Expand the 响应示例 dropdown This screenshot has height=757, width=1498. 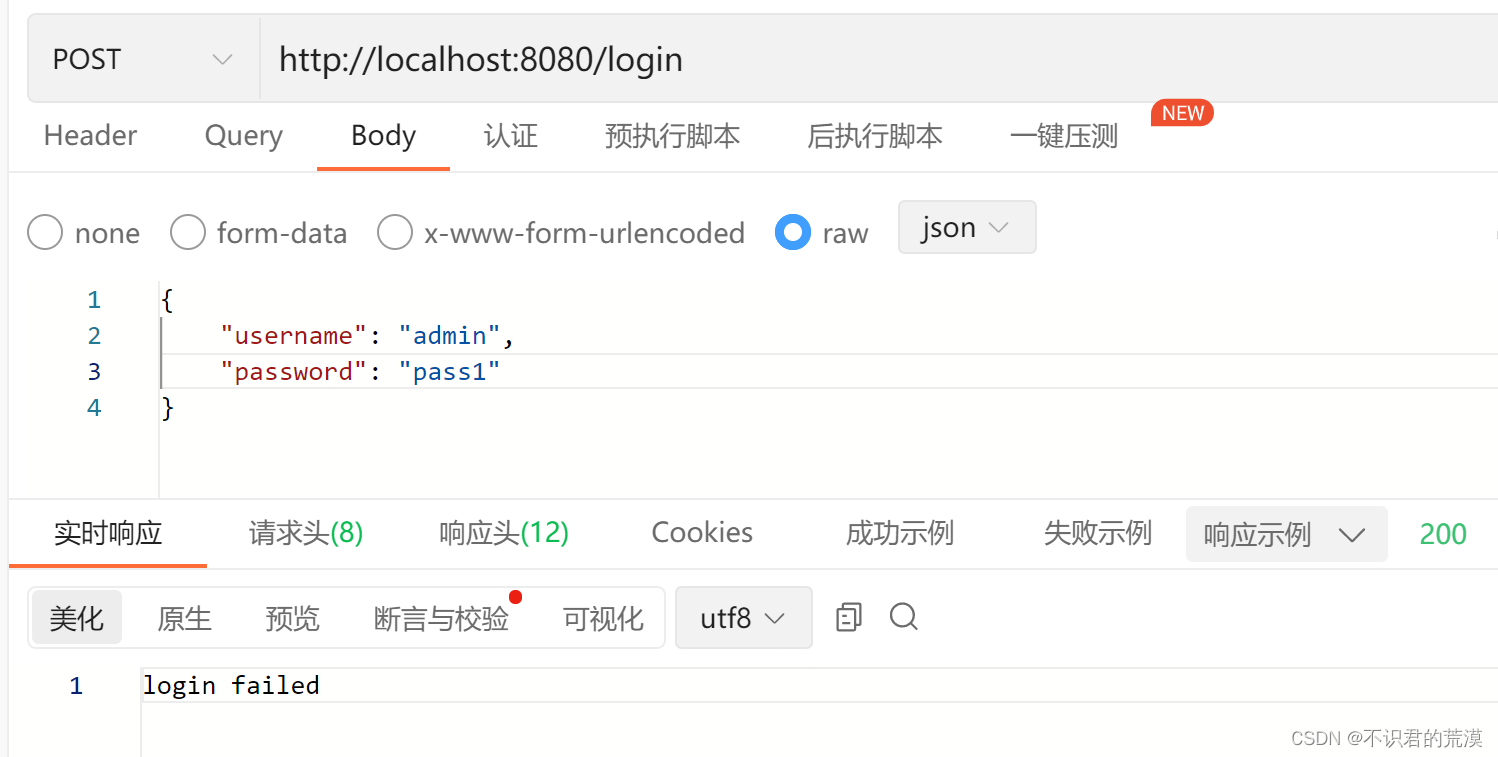[x=1286, y=534]
